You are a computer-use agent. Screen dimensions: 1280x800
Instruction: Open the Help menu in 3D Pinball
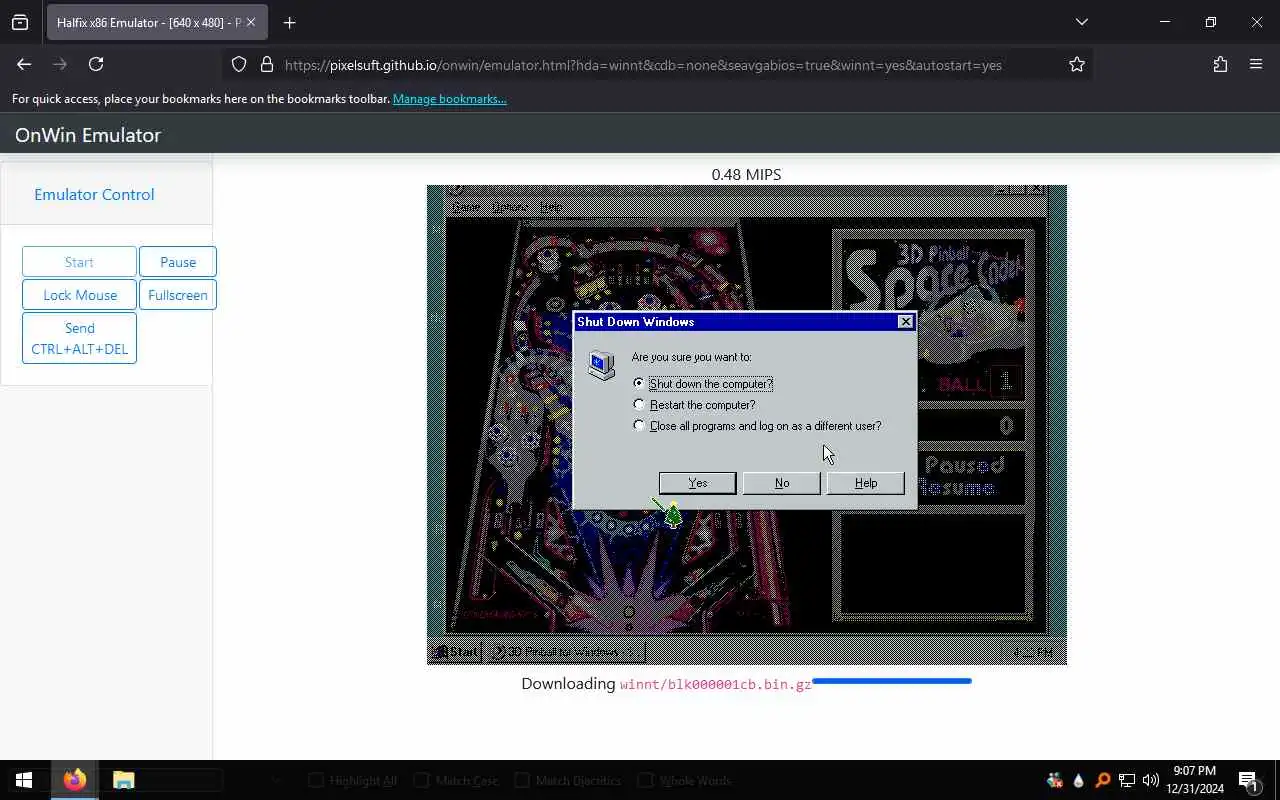pyautogui.click(x=551, y=207)
